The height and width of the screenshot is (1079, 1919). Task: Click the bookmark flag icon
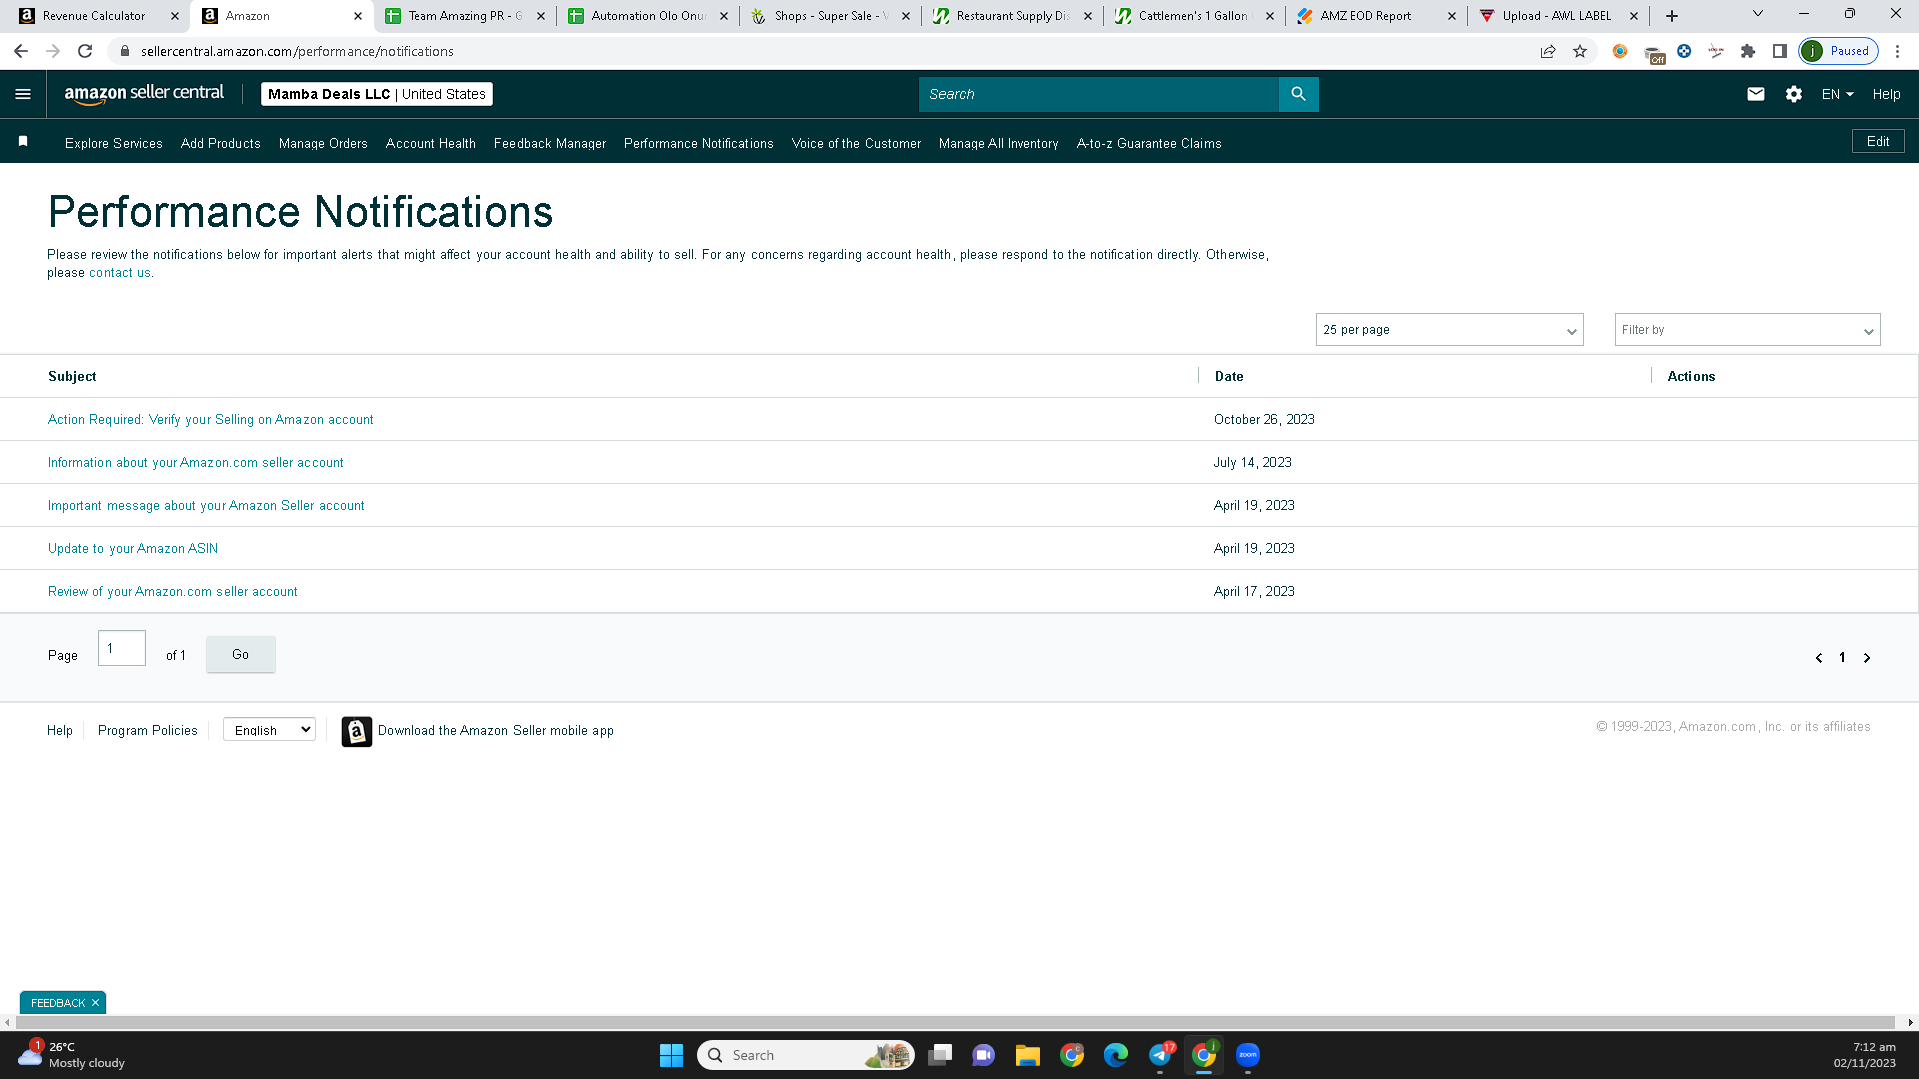pos(23,142)
